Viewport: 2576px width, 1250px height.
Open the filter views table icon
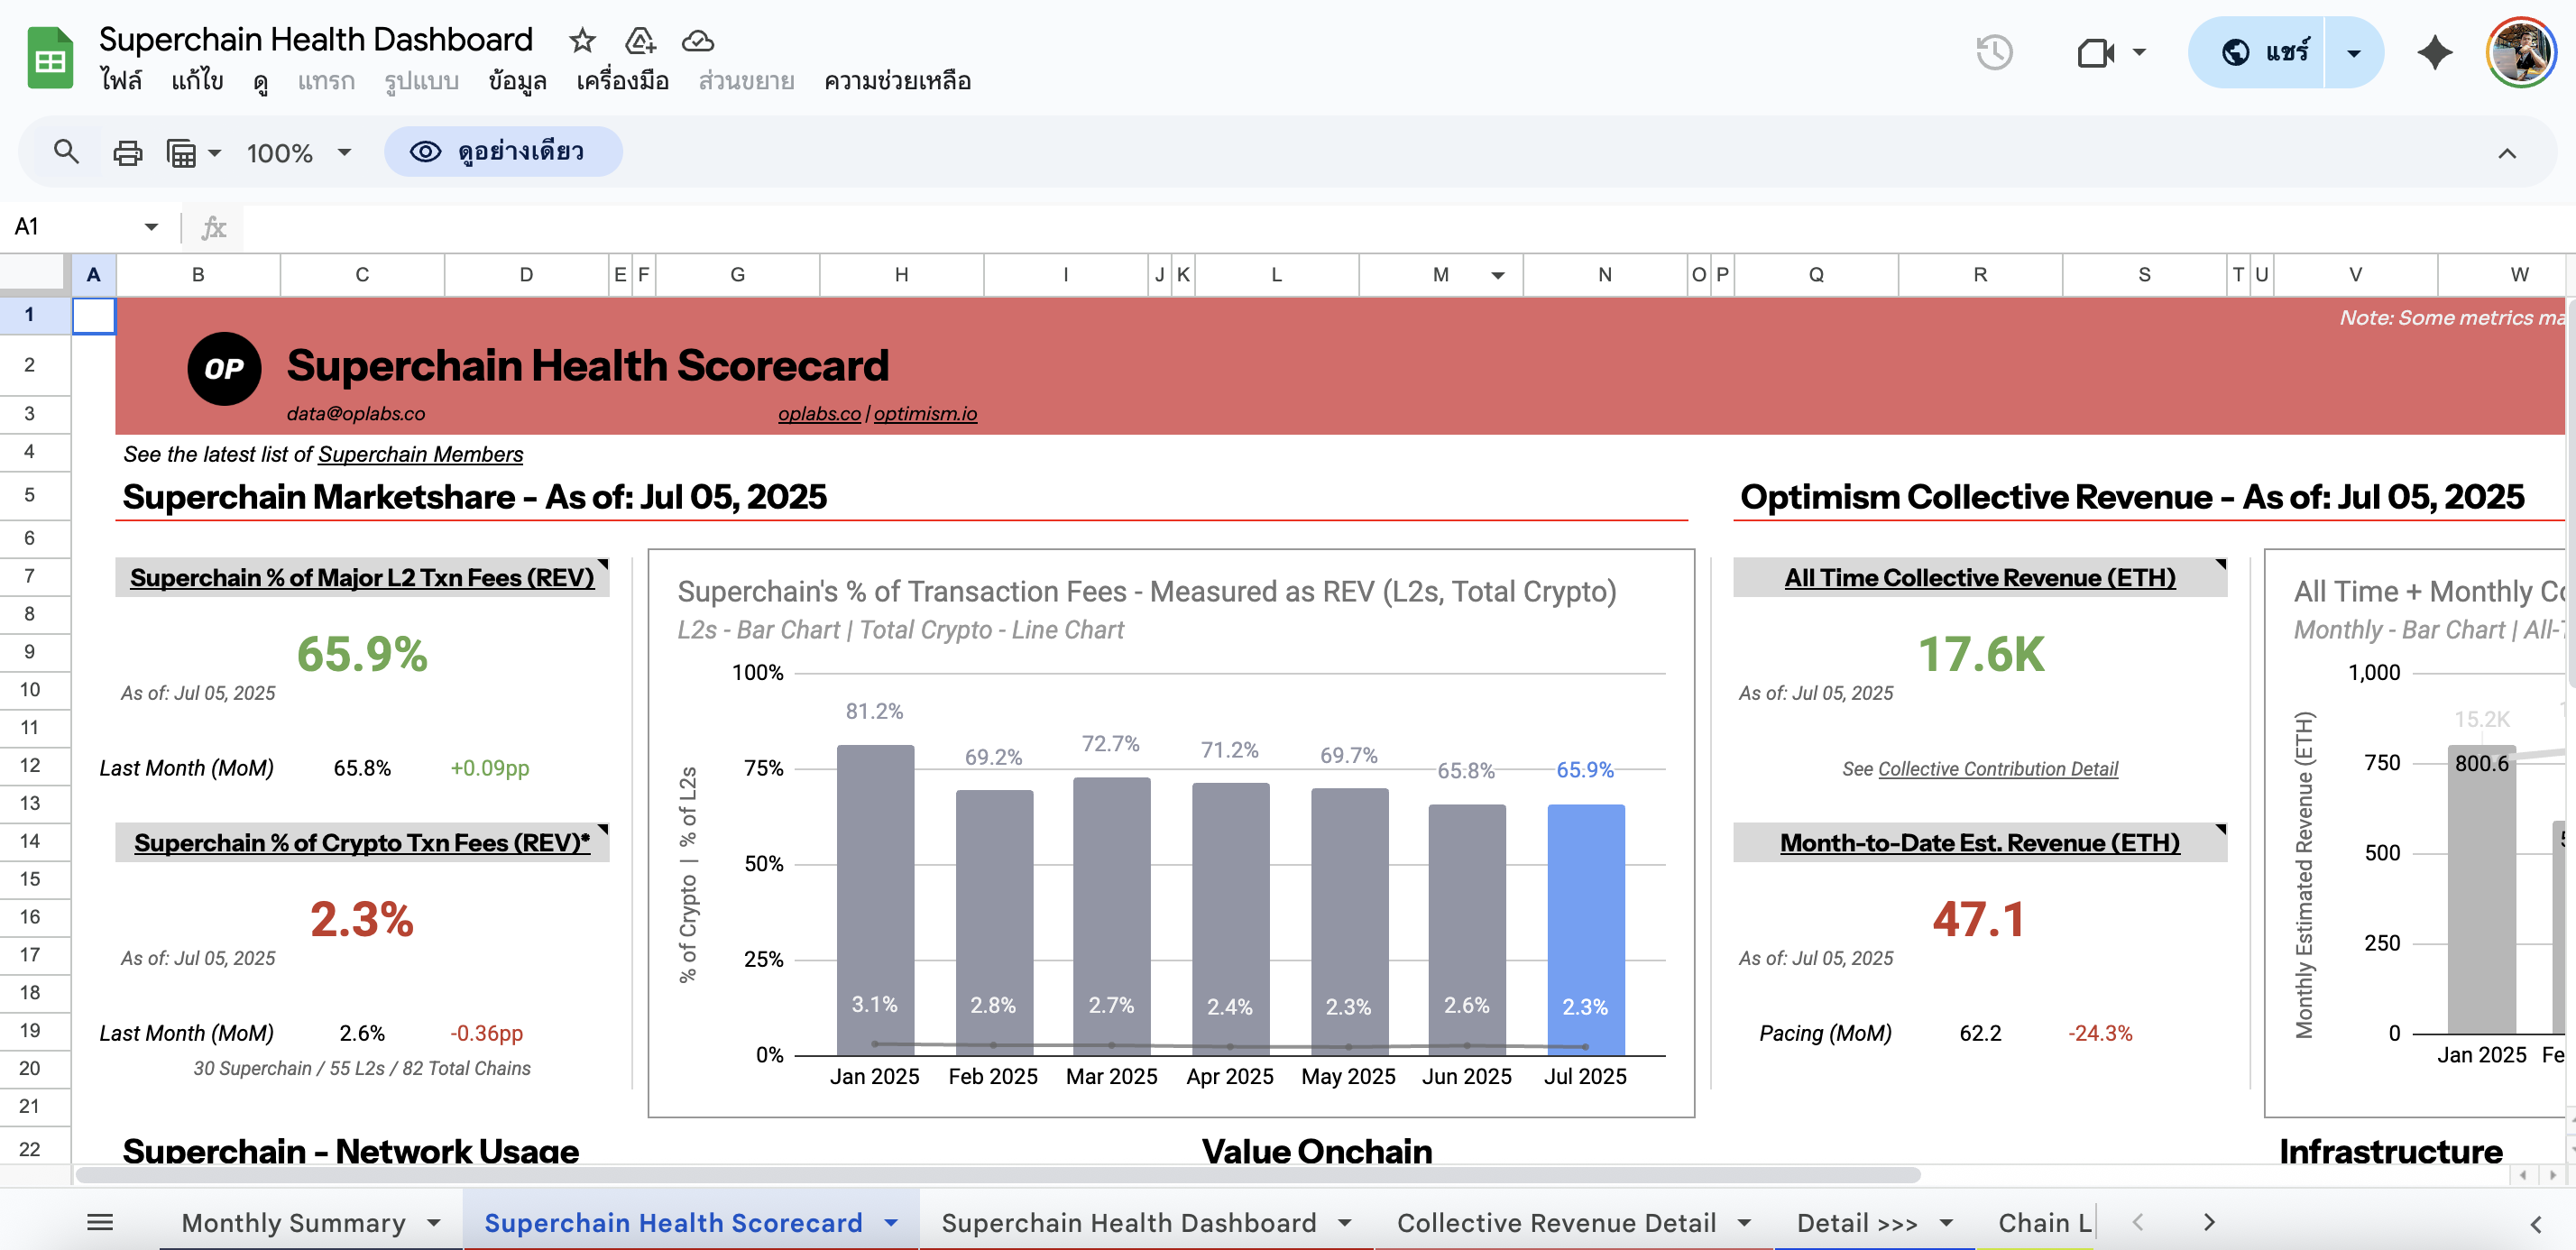(x=182, y=153)
